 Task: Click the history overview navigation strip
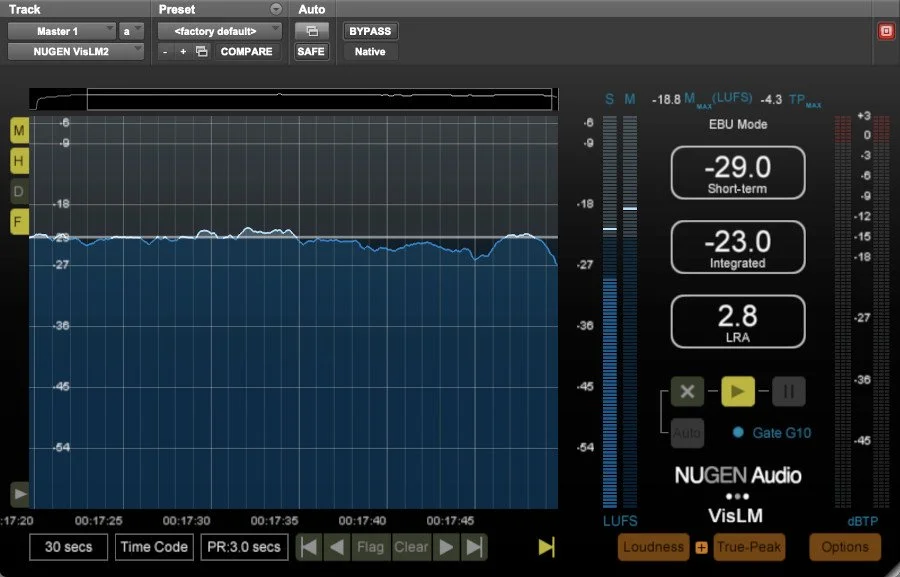(293, 99)
